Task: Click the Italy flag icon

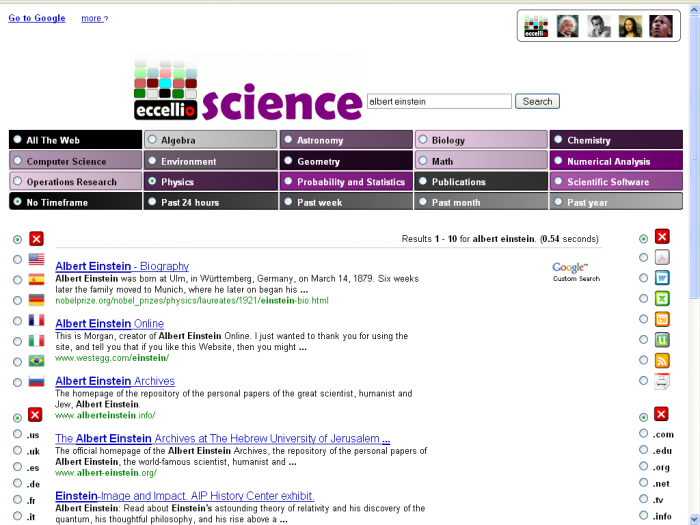Action: point(36,341)
